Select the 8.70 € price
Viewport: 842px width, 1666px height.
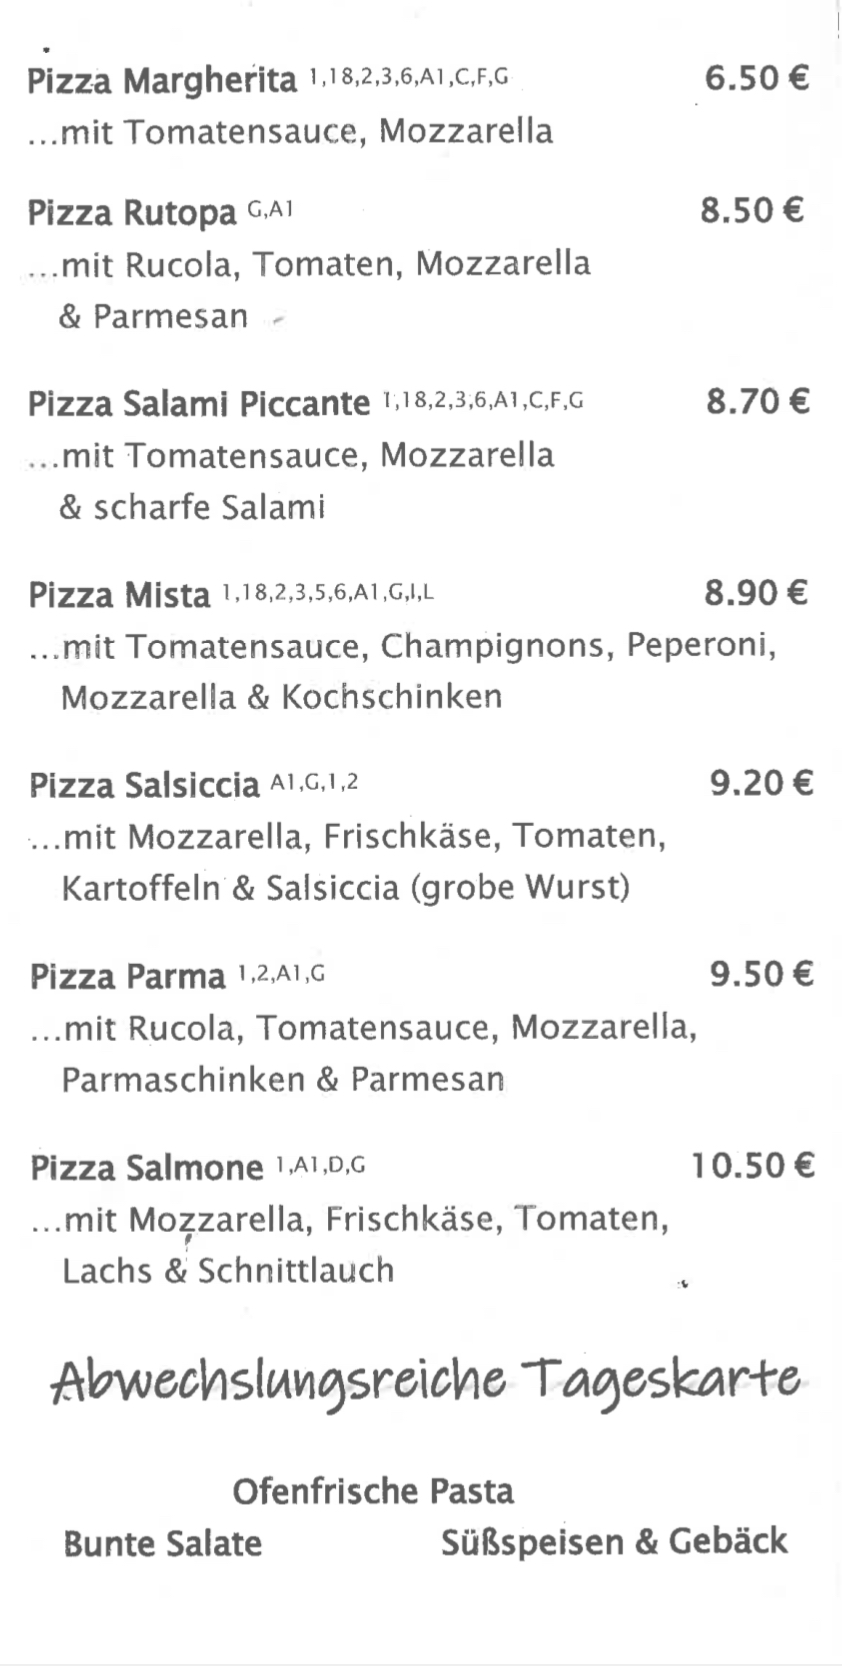(x=758, y=402)
